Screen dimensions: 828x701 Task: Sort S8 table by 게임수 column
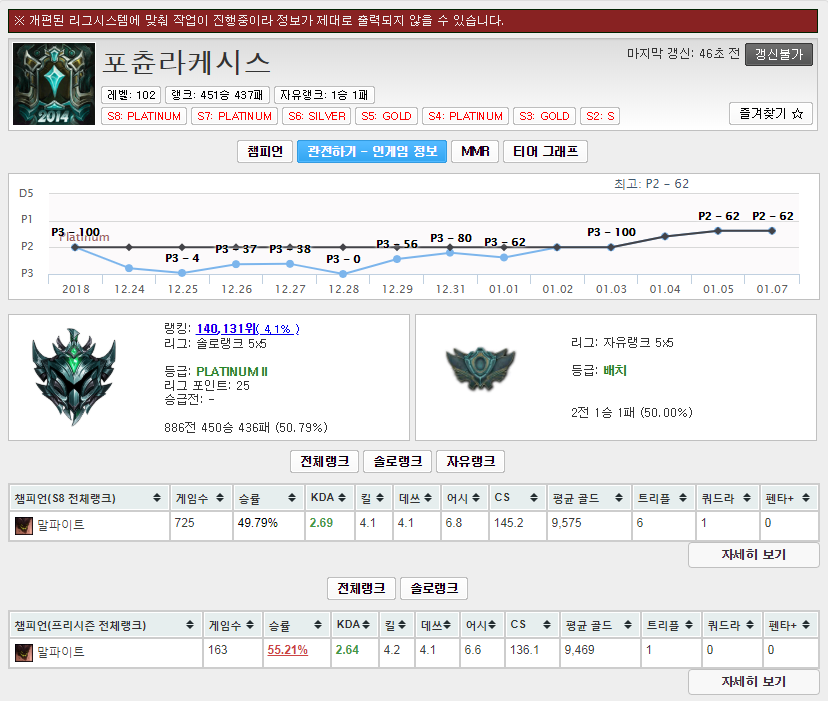click(x=201, y=498)
